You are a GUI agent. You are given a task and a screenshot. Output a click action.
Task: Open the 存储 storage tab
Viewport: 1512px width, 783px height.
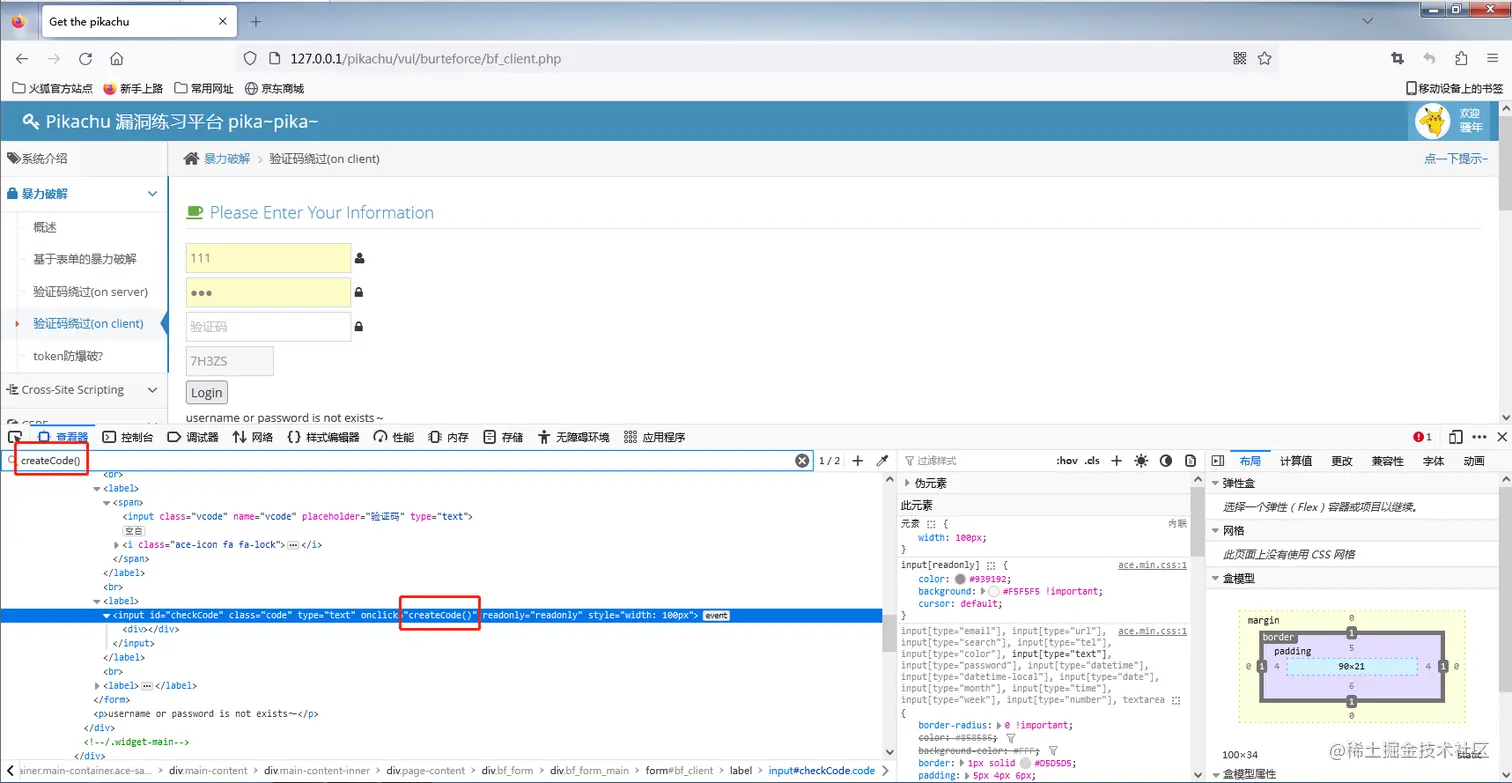point(503,437)
